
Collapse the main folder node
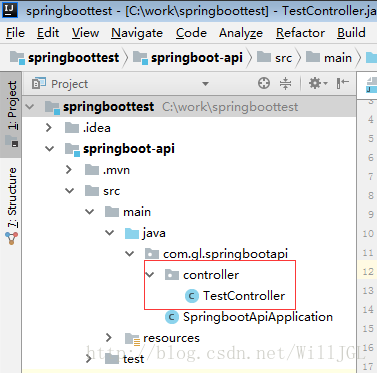[x=90, y=212]
